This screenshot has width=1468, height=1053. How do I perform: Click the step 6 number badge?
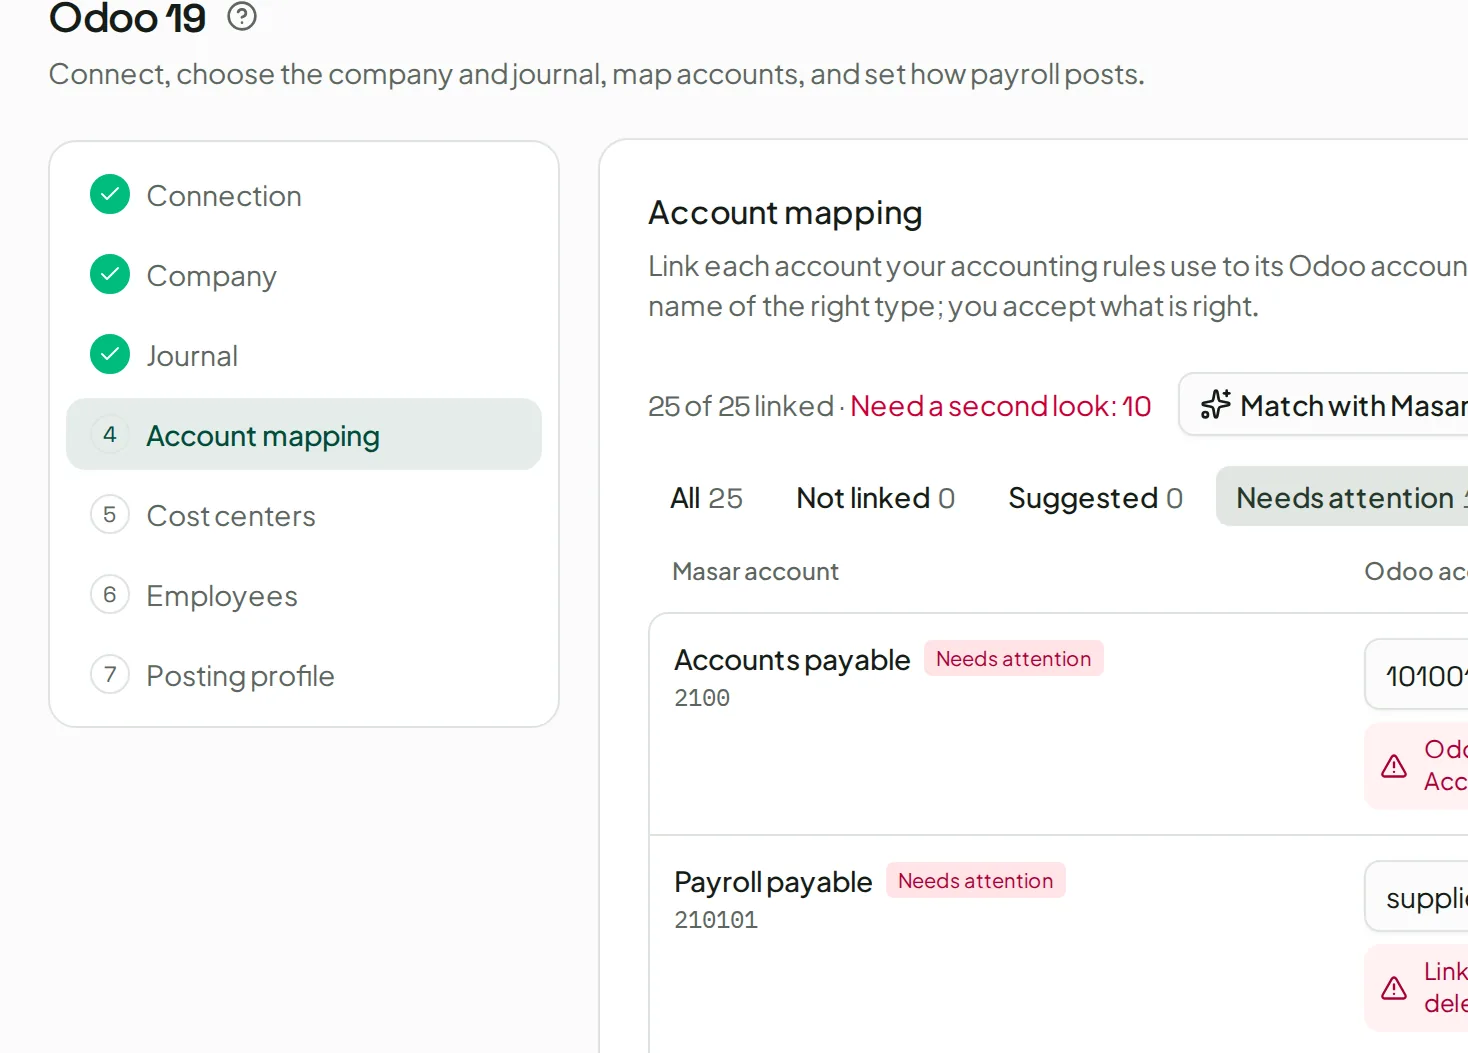[x=110, y=595]
